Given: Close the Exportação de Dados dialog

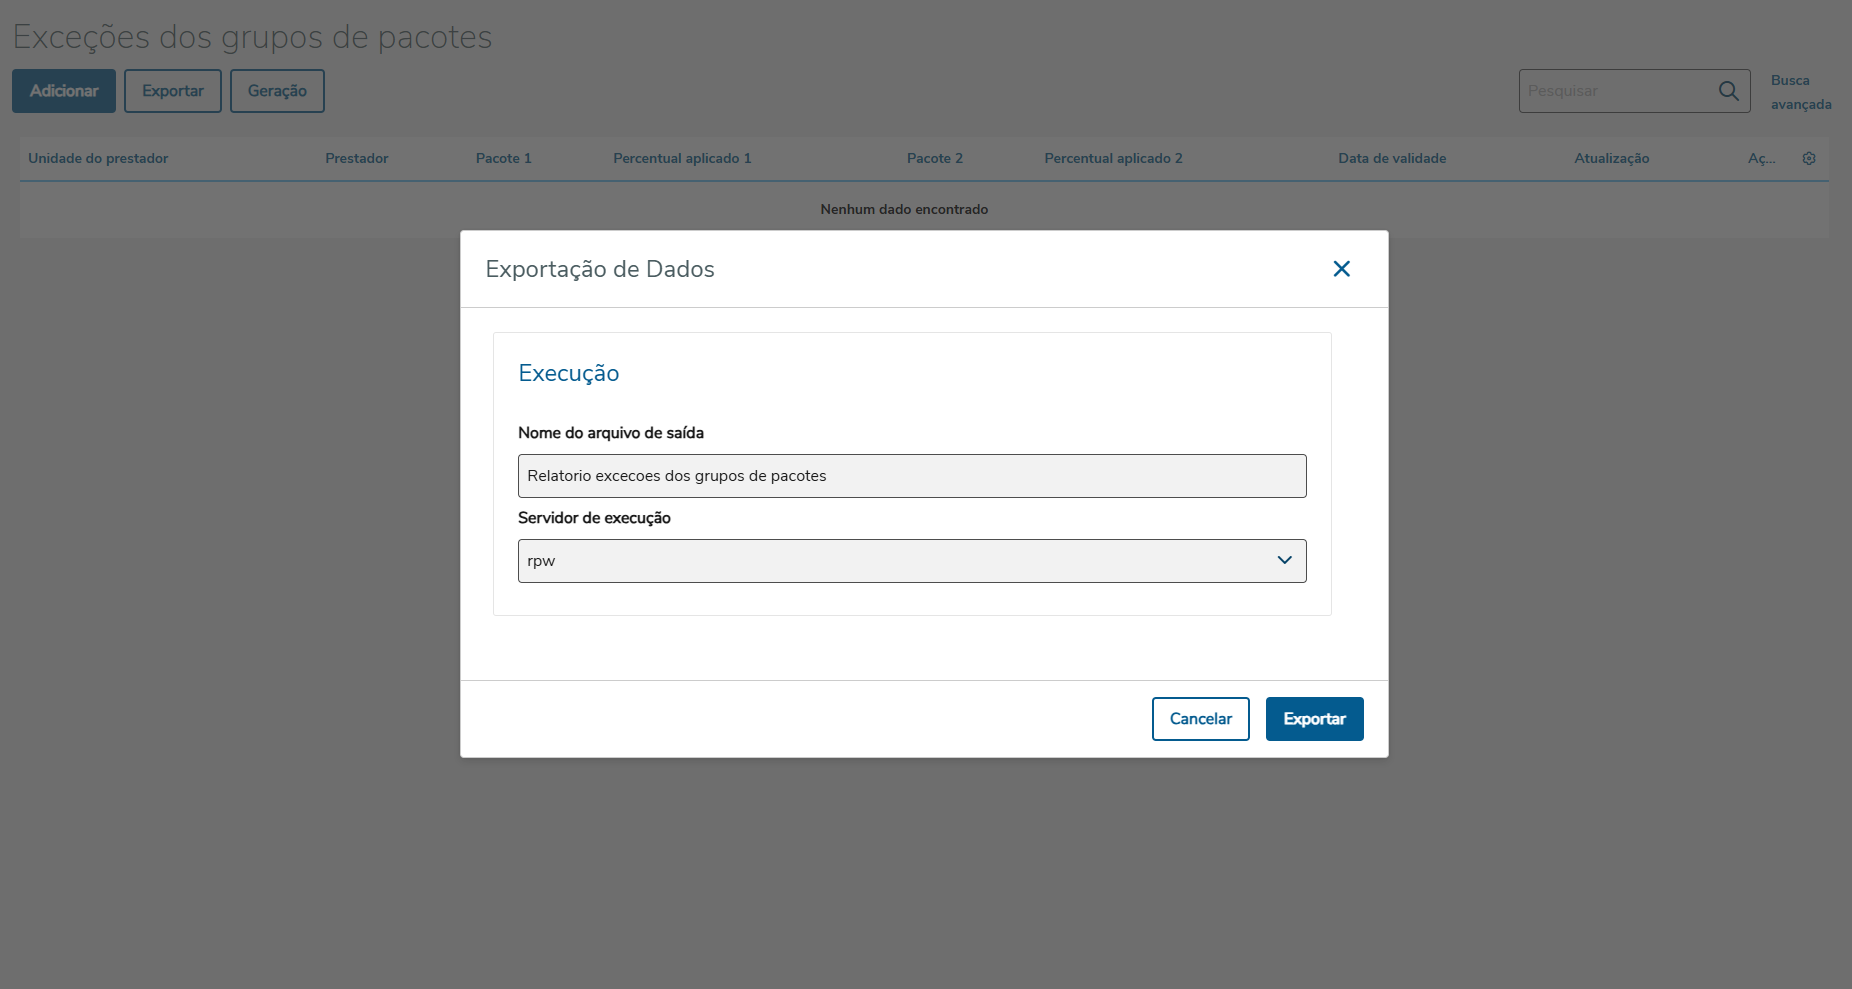Looking at the screenshot, I should pos(1341,269).
